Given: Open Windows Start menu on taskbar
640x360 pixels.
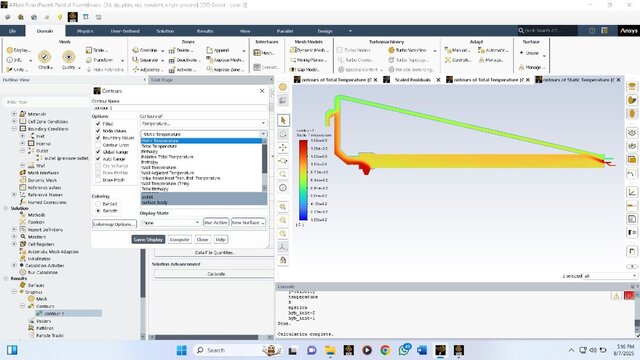Looking at the screenshot, I should 181,350.
